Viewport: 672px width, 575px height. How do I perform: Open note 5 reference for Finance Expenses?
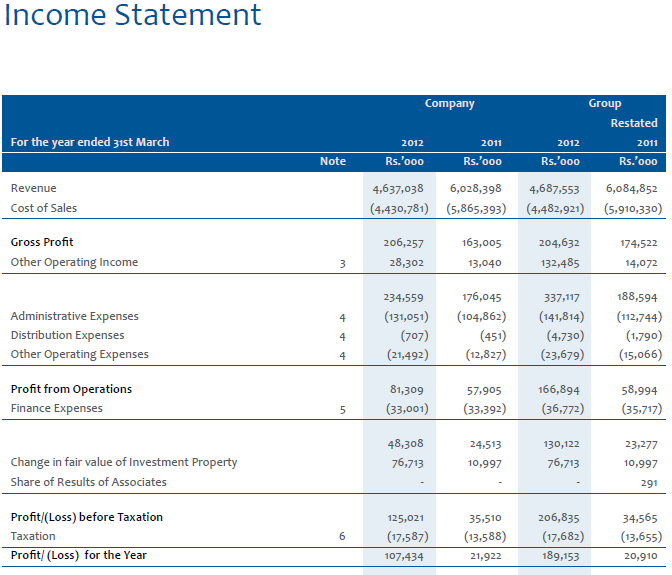pos(342,409)
